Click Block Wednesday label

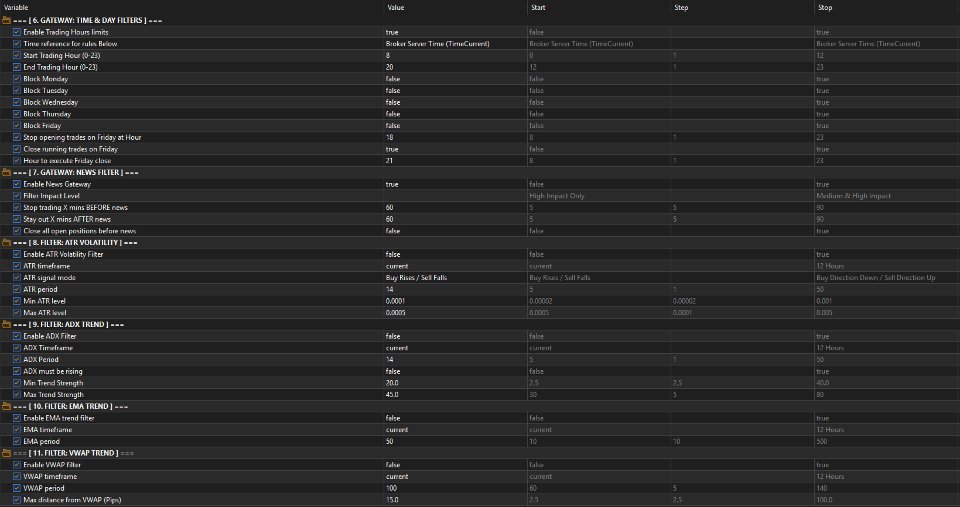pyautogui.click(x=50, y=102)
